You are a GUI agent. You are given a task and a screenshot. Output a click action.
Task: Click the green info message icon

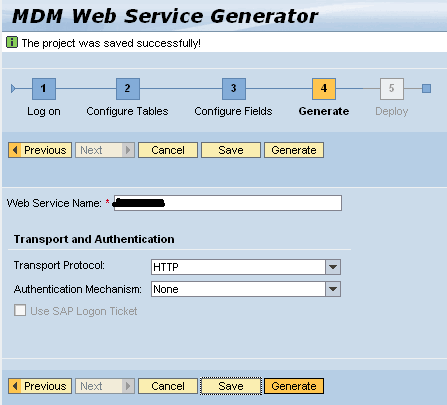click(x=12, y=42)
